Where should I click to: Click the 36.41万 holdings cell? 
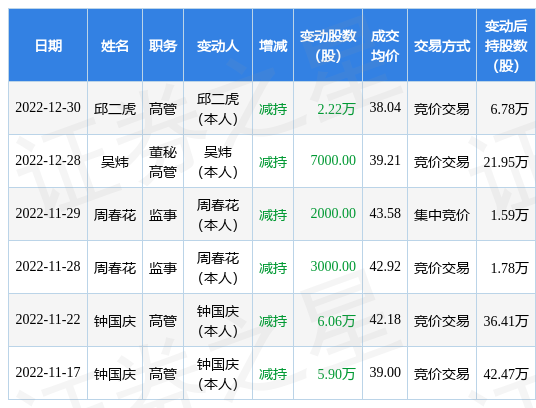(x=506, y=321)
